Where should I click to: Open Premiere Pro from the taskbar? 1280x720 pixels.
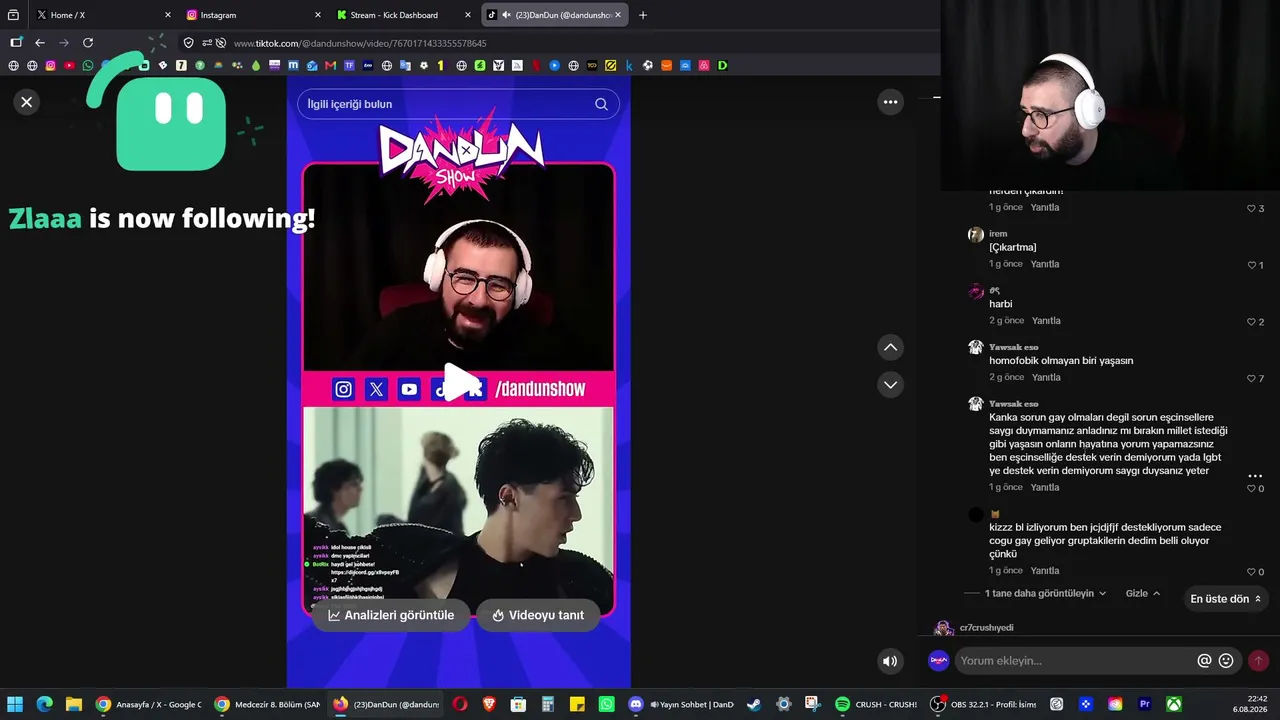coord(1145,704)
